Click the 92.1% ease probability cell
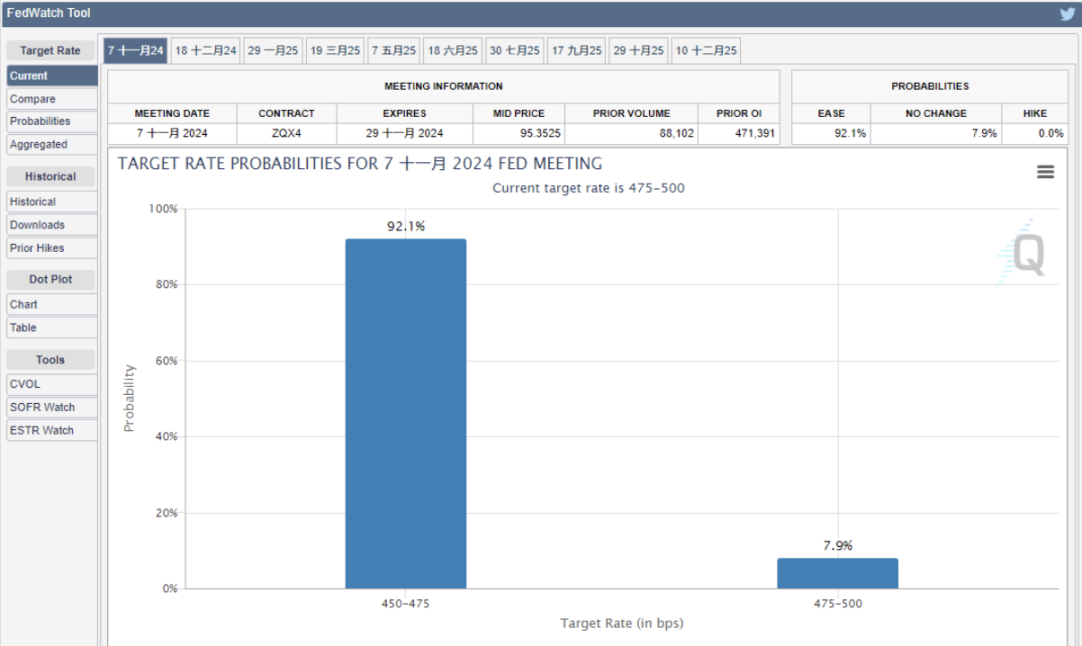The height and width of the screenshot is (646, 1082). click(x=832, y=133)
